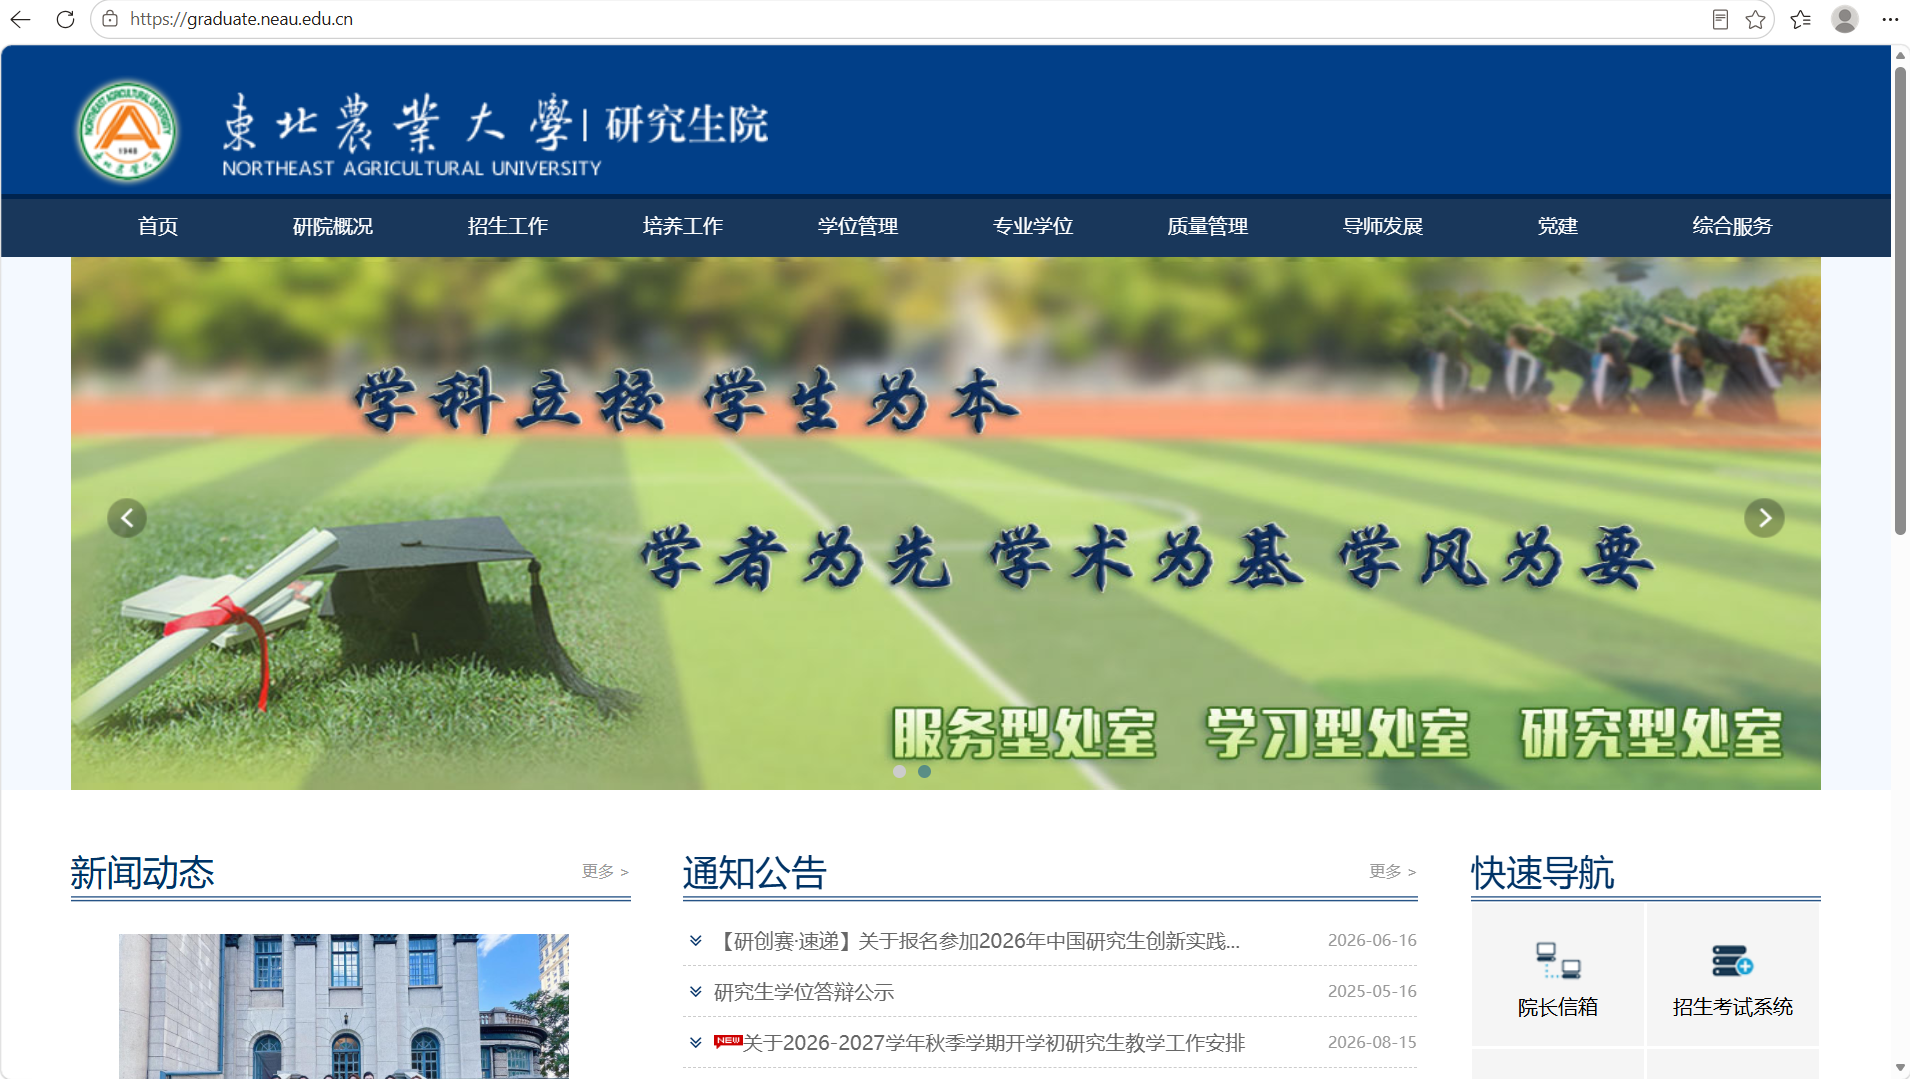Click the chevron beside the 研创赛·速递 notice
The width and height of the screenshot is (1910, 1079).
tap(696, 940)
